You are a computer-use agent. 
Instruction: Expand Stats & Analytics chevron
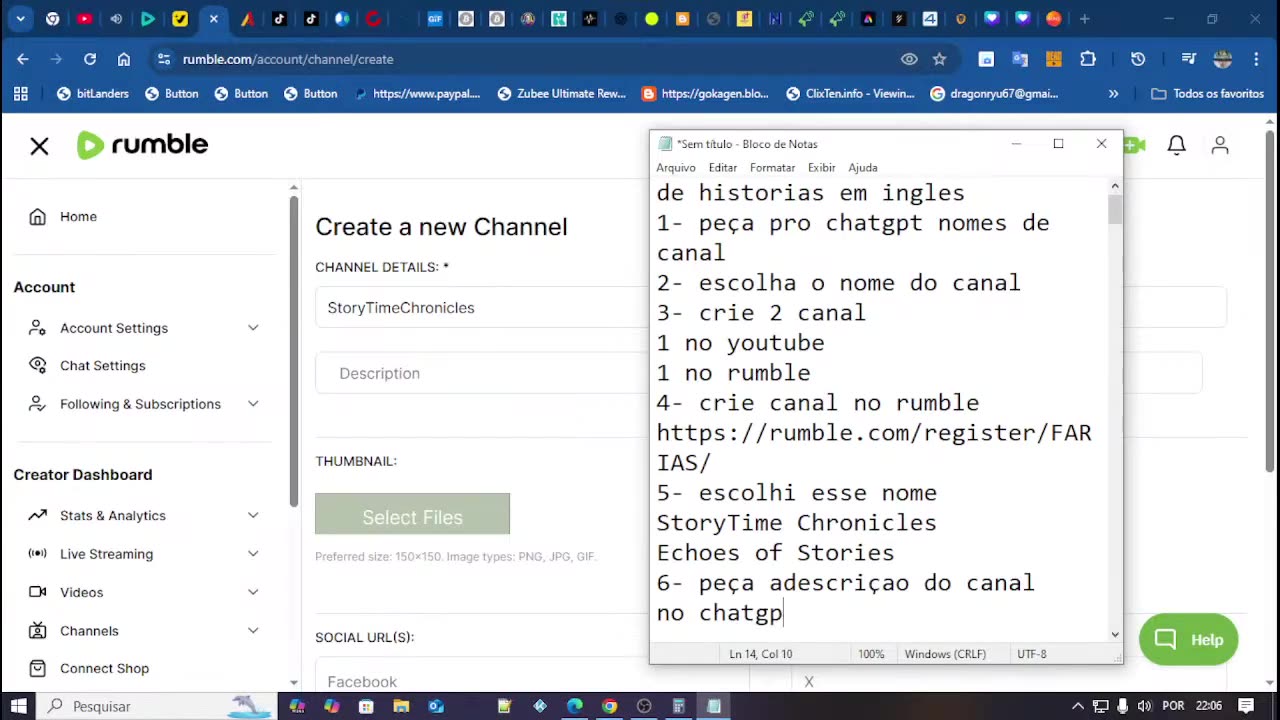tap(253, 516)
